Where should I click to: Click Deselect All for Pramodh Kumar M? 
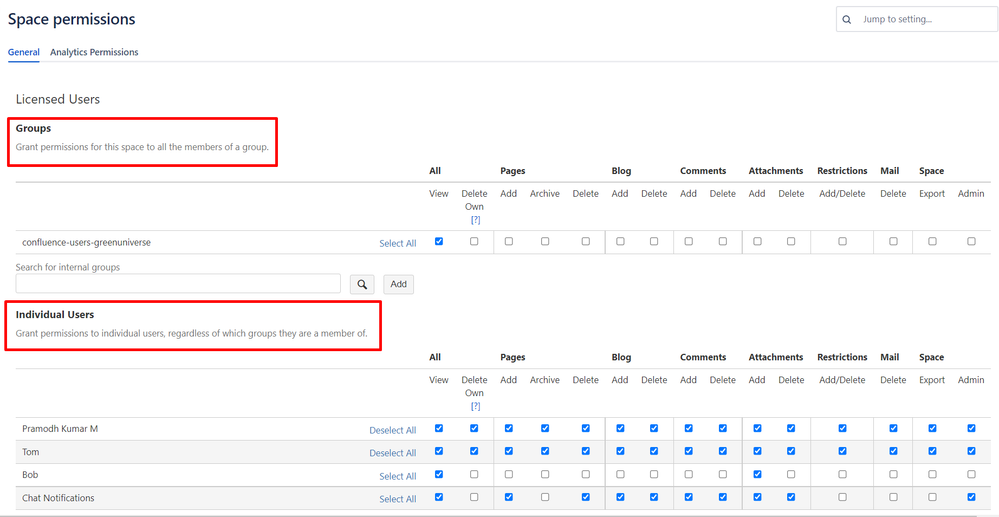click(393, 430)
